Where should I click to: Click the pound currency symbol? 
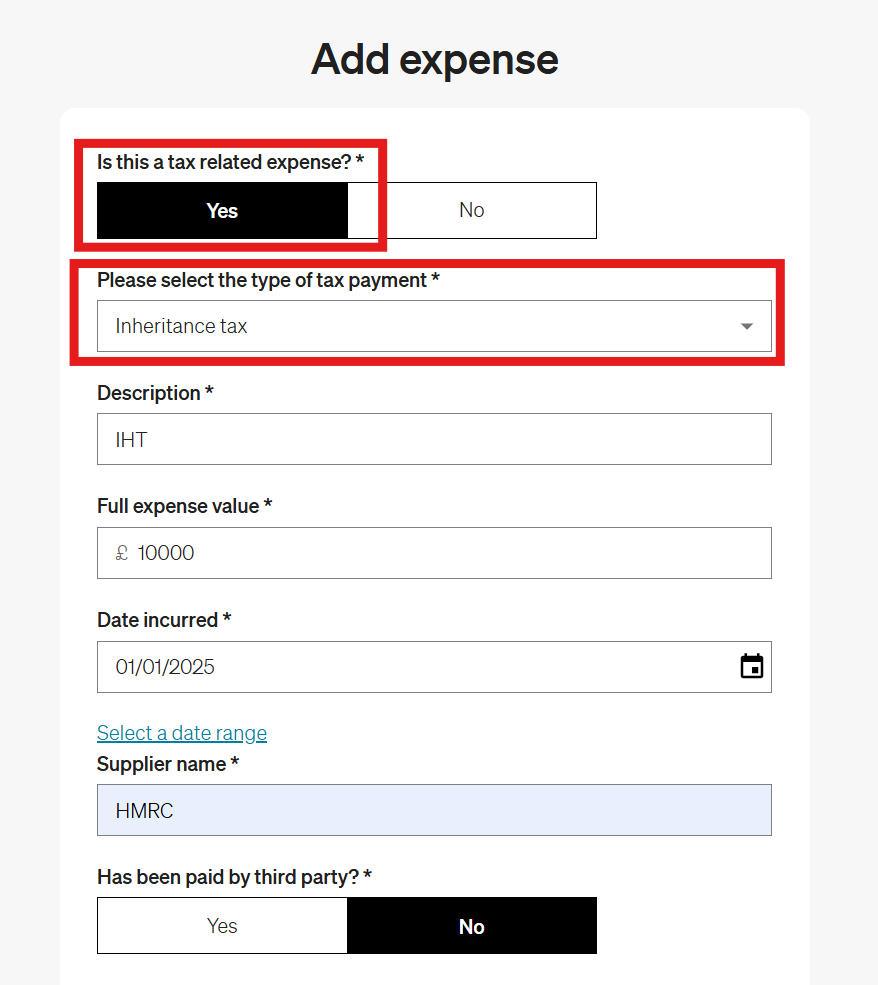point(122,553)
